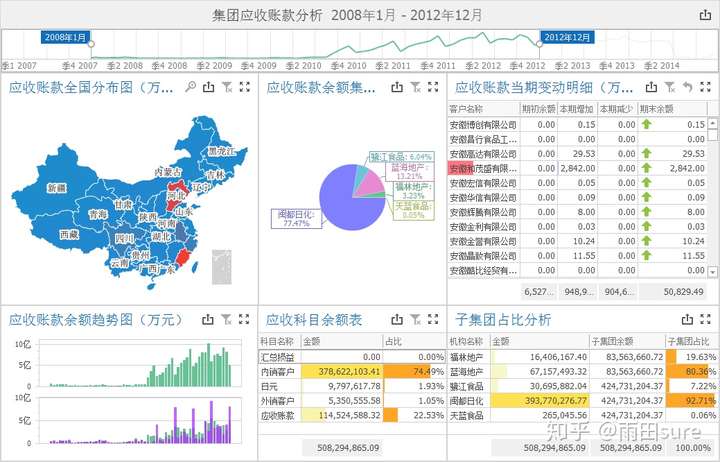Export the 应收账款全国分布图 map panel
This screenshot has width=720, height=462.
click(x=208, y=86)
